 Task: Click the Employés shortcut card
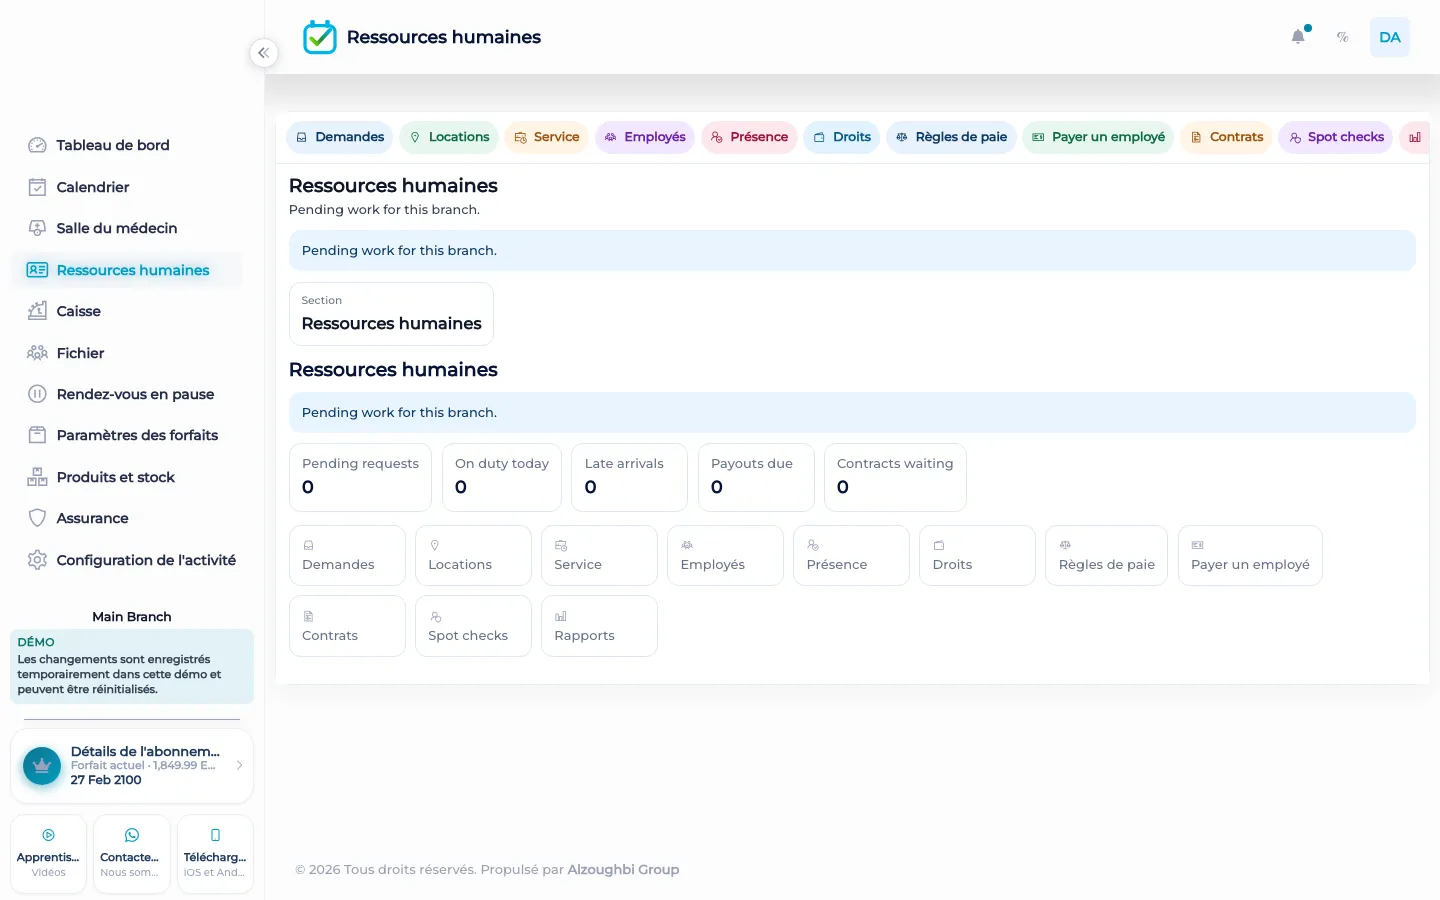(x=725, y=556)
